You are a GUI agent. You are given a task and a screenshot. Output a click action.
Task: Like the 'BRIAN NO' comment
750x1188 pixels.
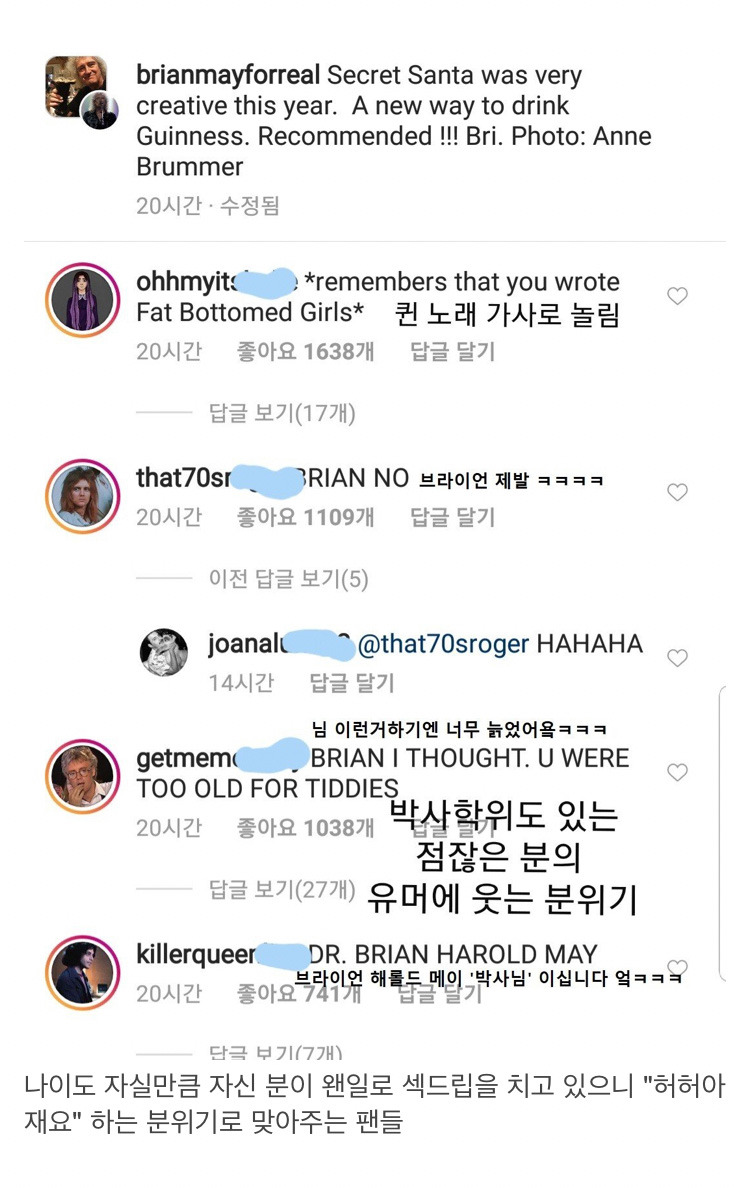pyautogui.click(x=677, y=492)
